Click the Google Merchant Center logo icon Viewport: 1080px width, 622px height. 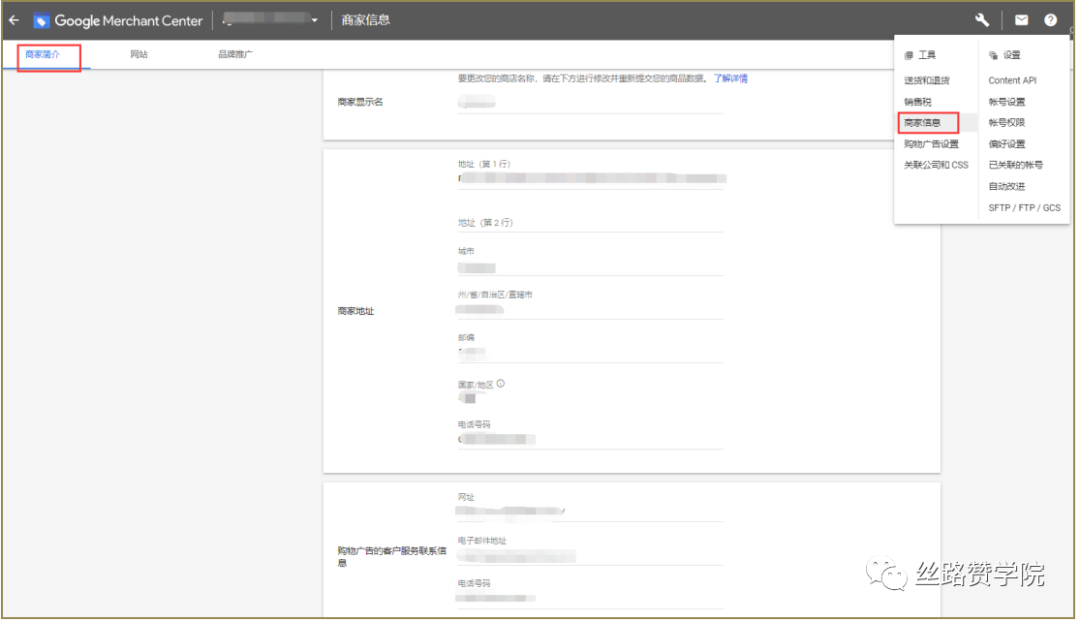[x=39, y=19]
